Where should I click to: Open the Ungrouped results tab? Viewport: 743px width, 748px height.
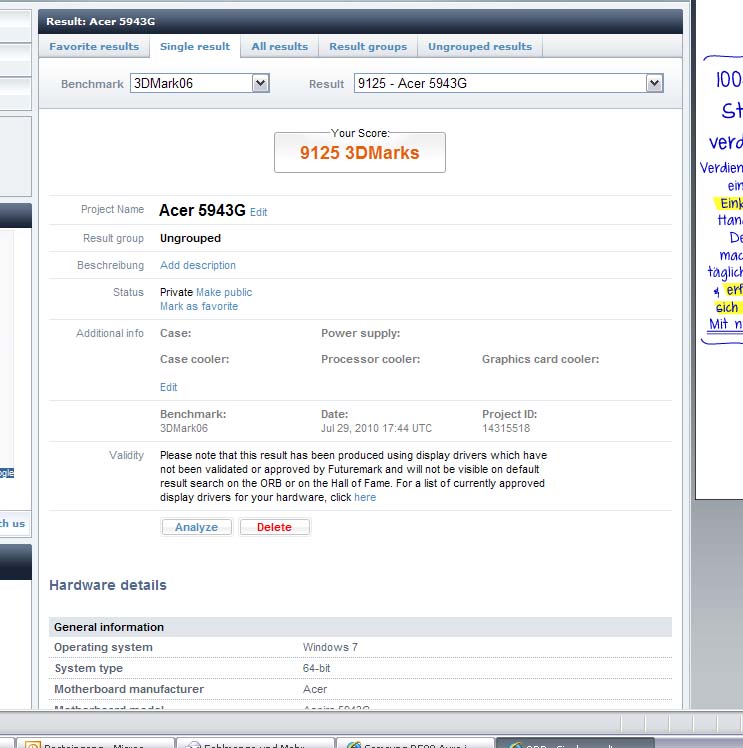pyautogui.click(x=480, y=47)
